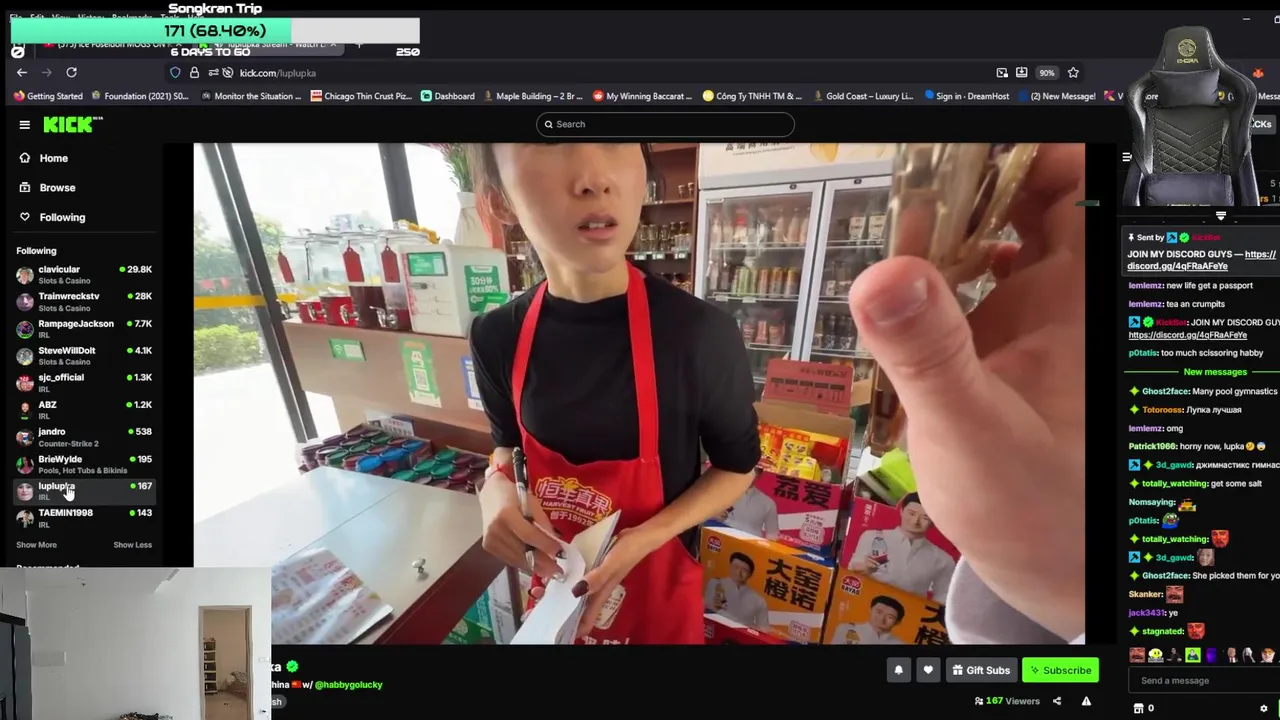
Task: Toggle stream notifications bell
Action: coord(898,670)
